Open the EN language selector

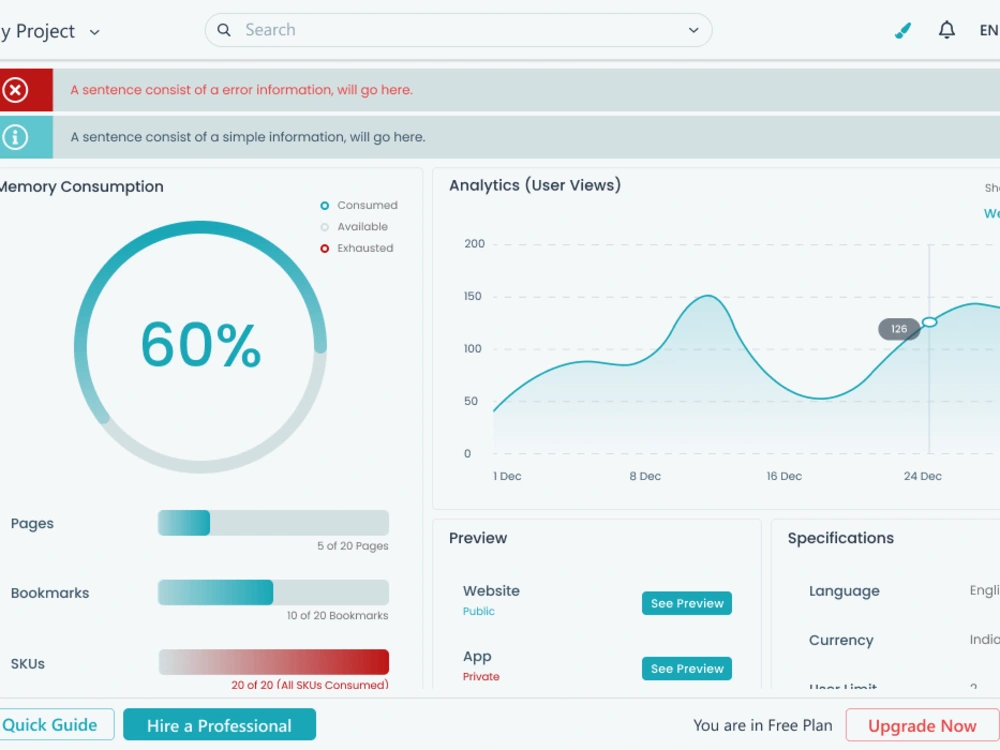pyautogui.click(x=989, y=30)
